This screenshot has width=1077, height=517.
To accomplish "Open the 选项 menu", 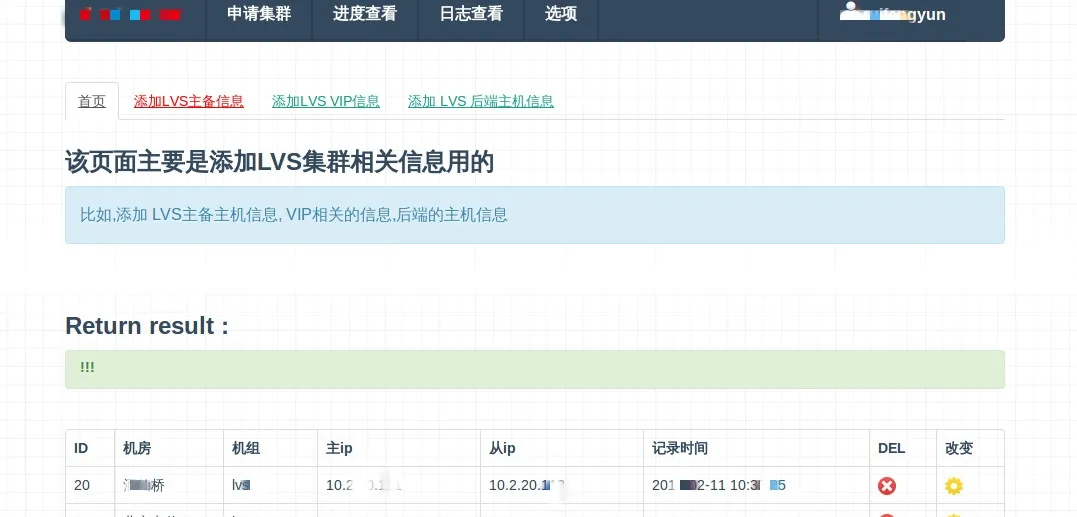I will point(561,14).
